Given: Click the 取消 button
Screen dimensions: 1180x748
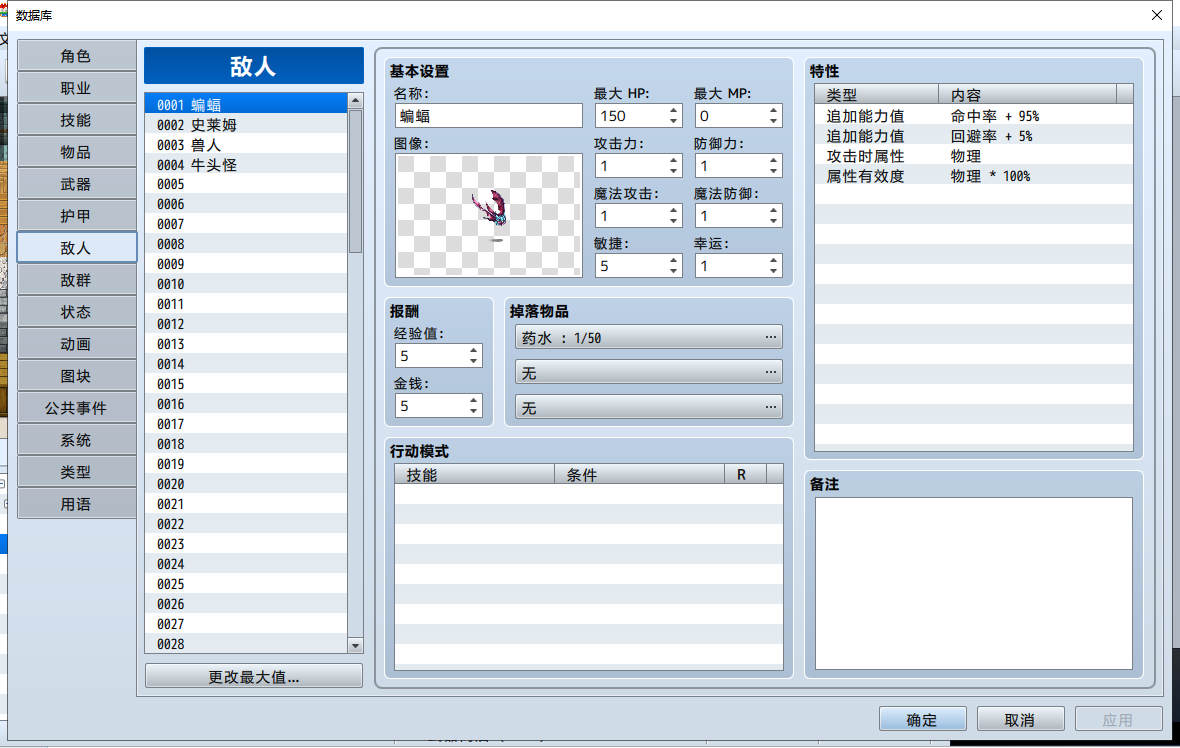Looking at the screenshot, I should pyautogui.click(x=1020, y=719).
